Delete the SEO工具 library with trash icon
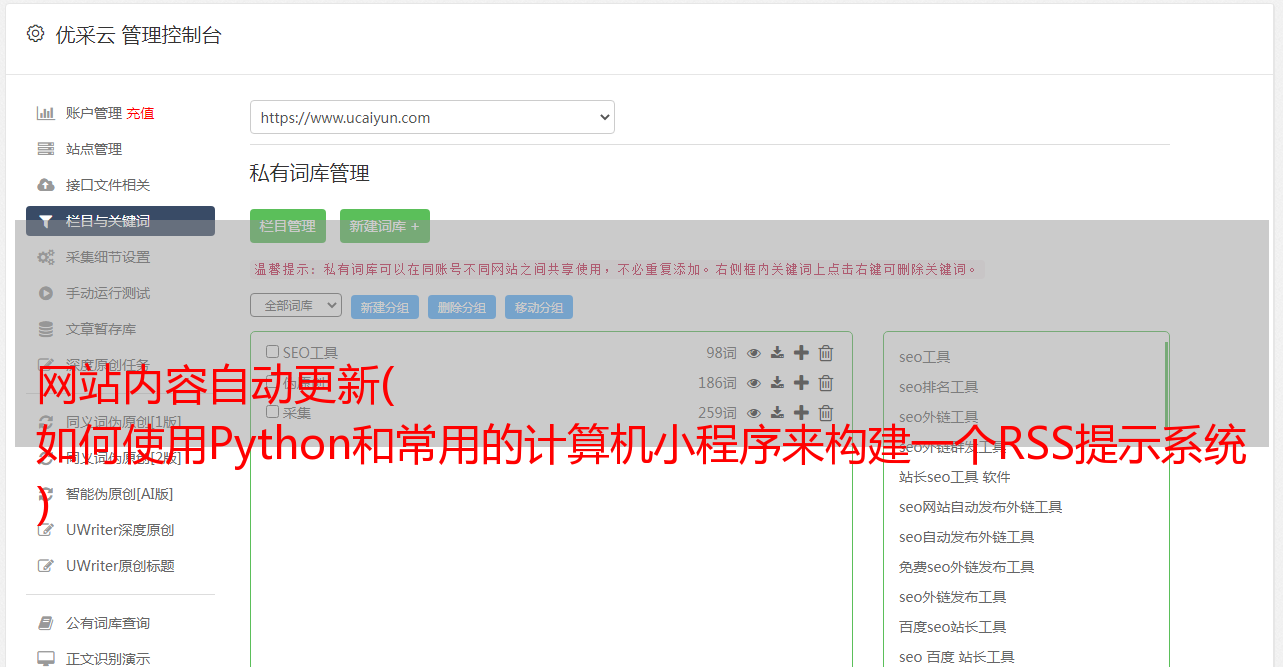 tap(826, 353)
